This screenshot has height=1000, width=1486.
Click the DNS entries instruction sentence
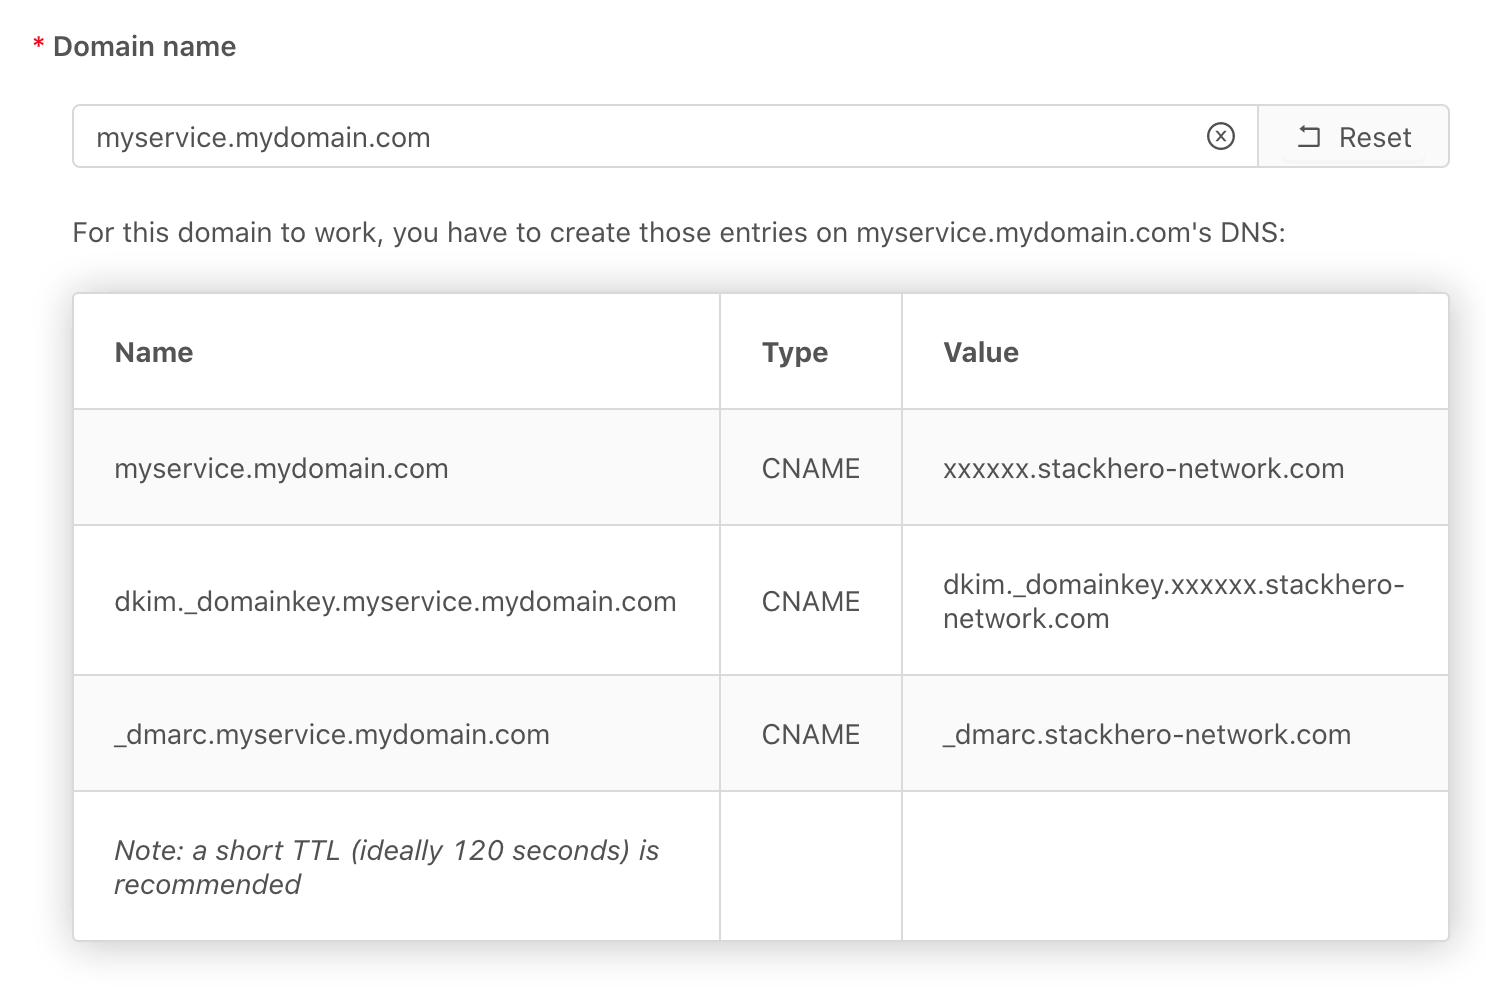[678, 232]
